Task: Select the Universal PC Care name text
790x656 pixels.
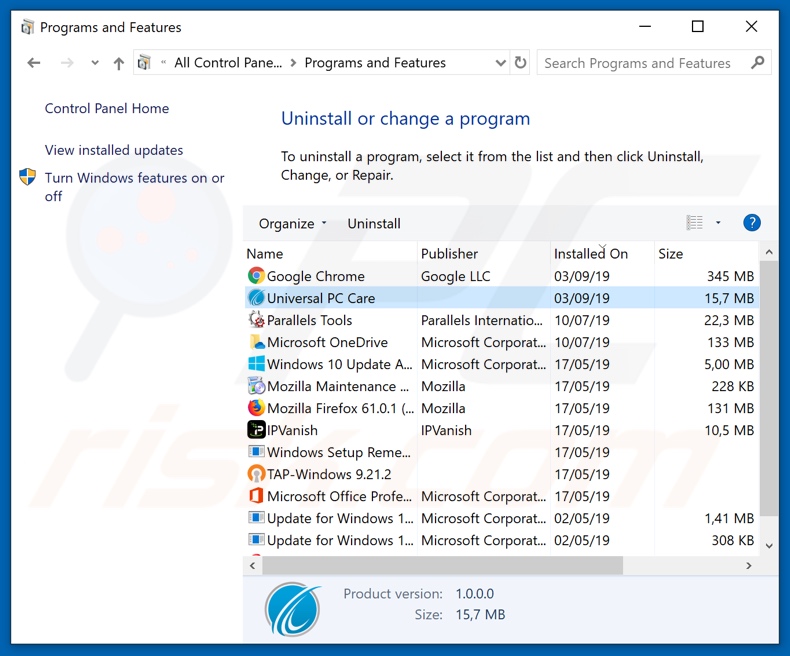Action: point(321,298)
